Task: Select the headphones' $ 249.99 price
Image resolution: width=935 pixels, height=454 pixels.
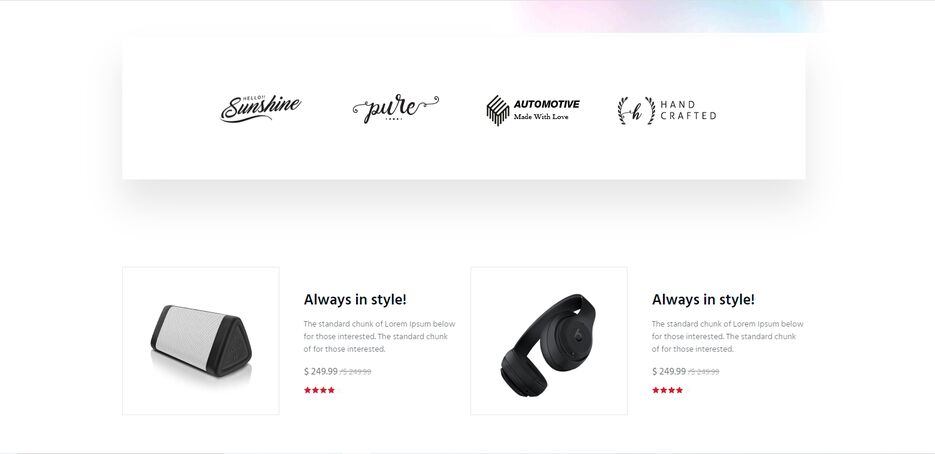Action: [669, 371]
